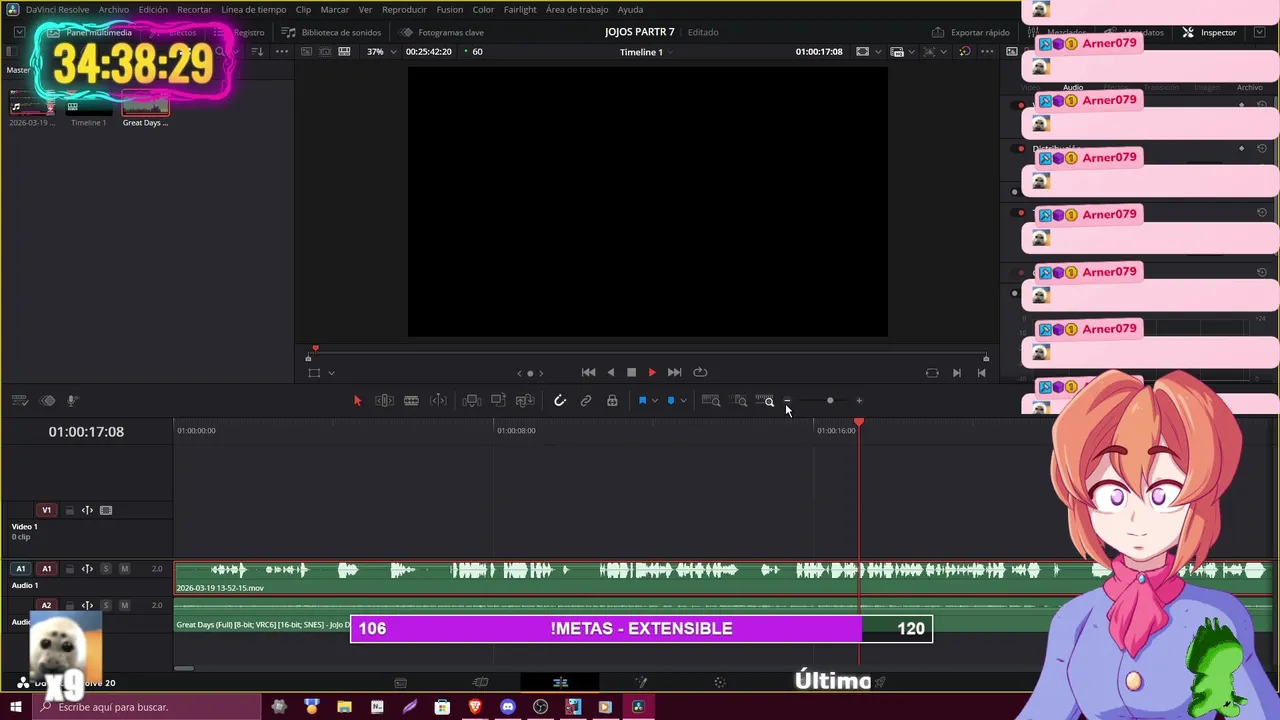Stop playback in the viewer
This screenshot has height=720, width=1280.
[631, 373]
